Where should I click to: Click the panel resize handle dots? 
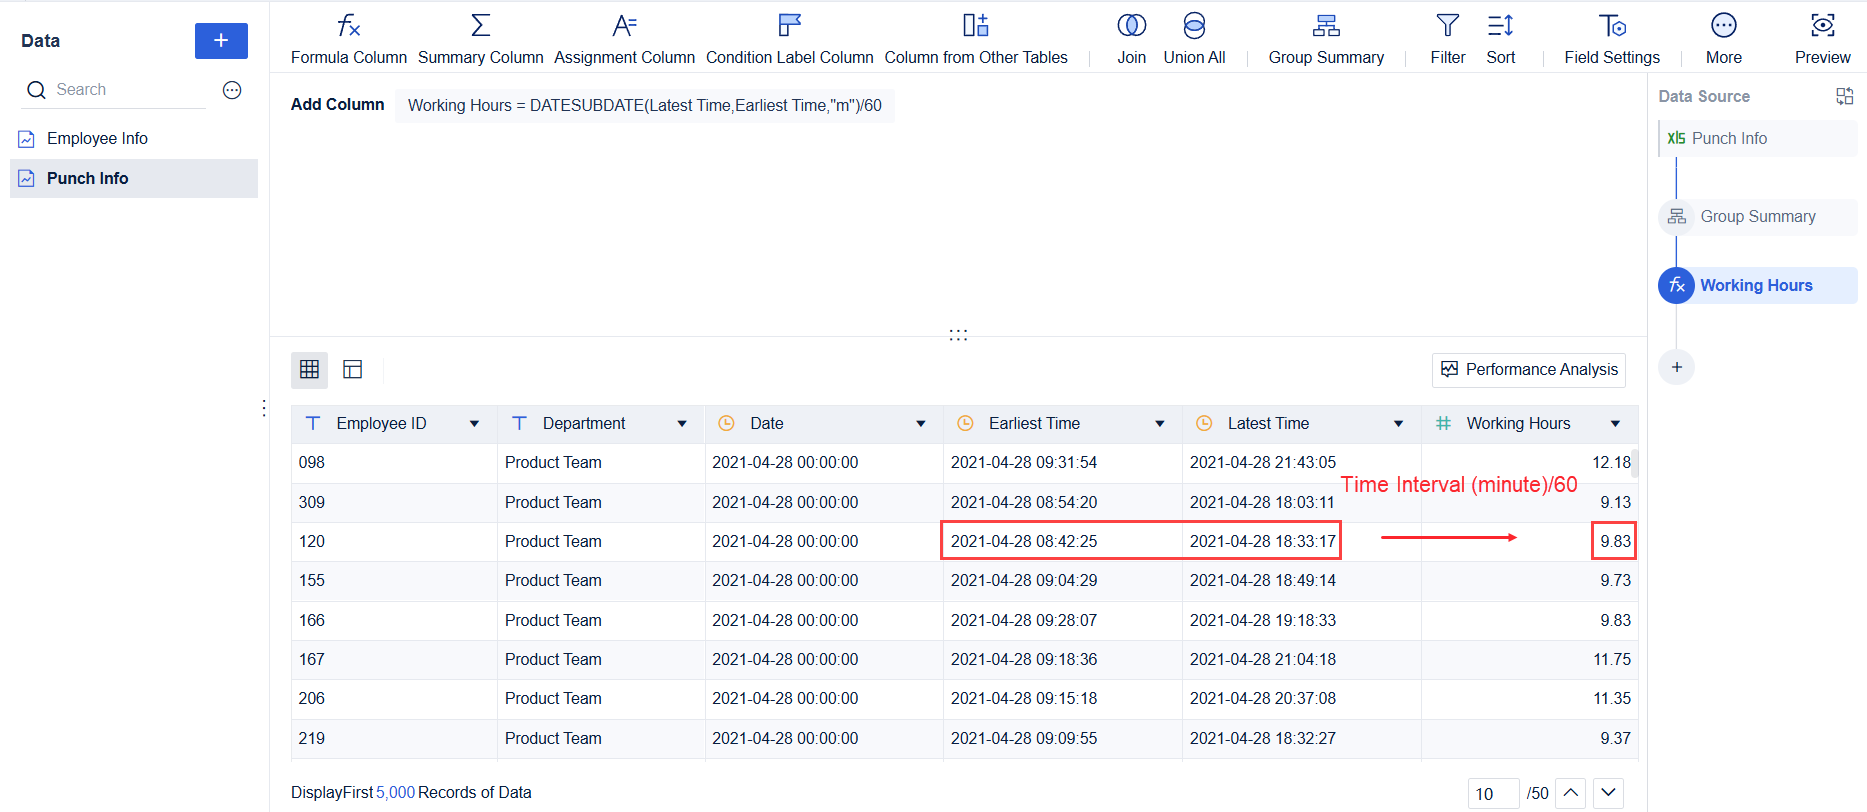coord(958,335)
